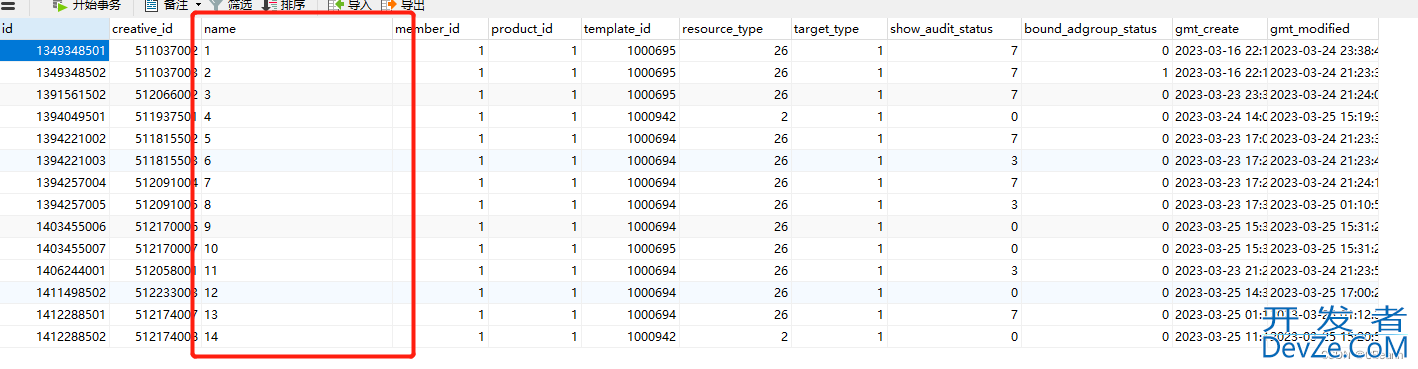Screen dimensions: 1418x369
Task: Select the name column header
Action: click(296, 29)
